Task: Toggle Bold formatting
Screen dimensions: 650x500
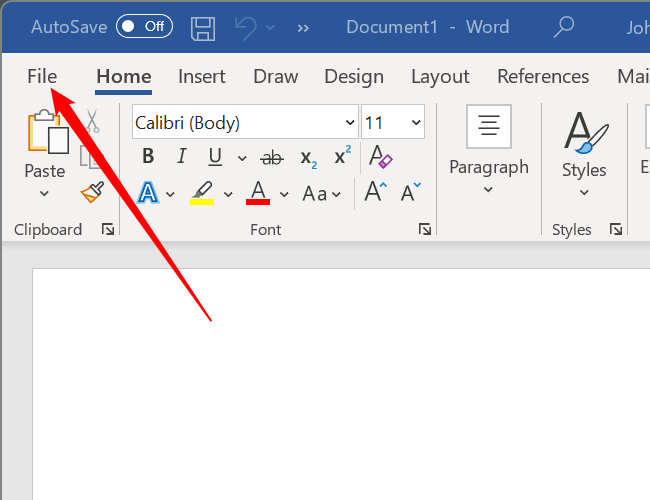Action: pyautogui.click(x=148, y=157)
